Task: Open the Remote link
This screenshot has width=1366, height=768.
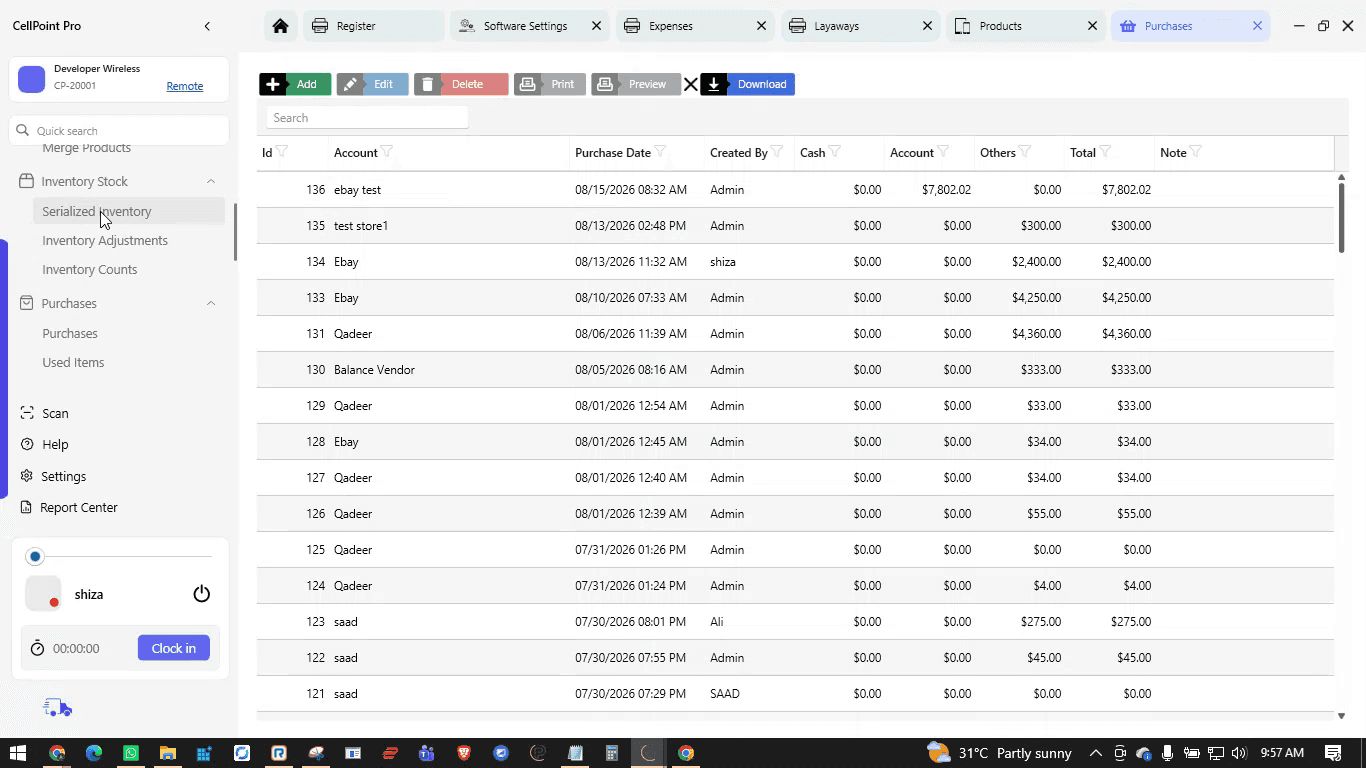Action: point(185,86)
